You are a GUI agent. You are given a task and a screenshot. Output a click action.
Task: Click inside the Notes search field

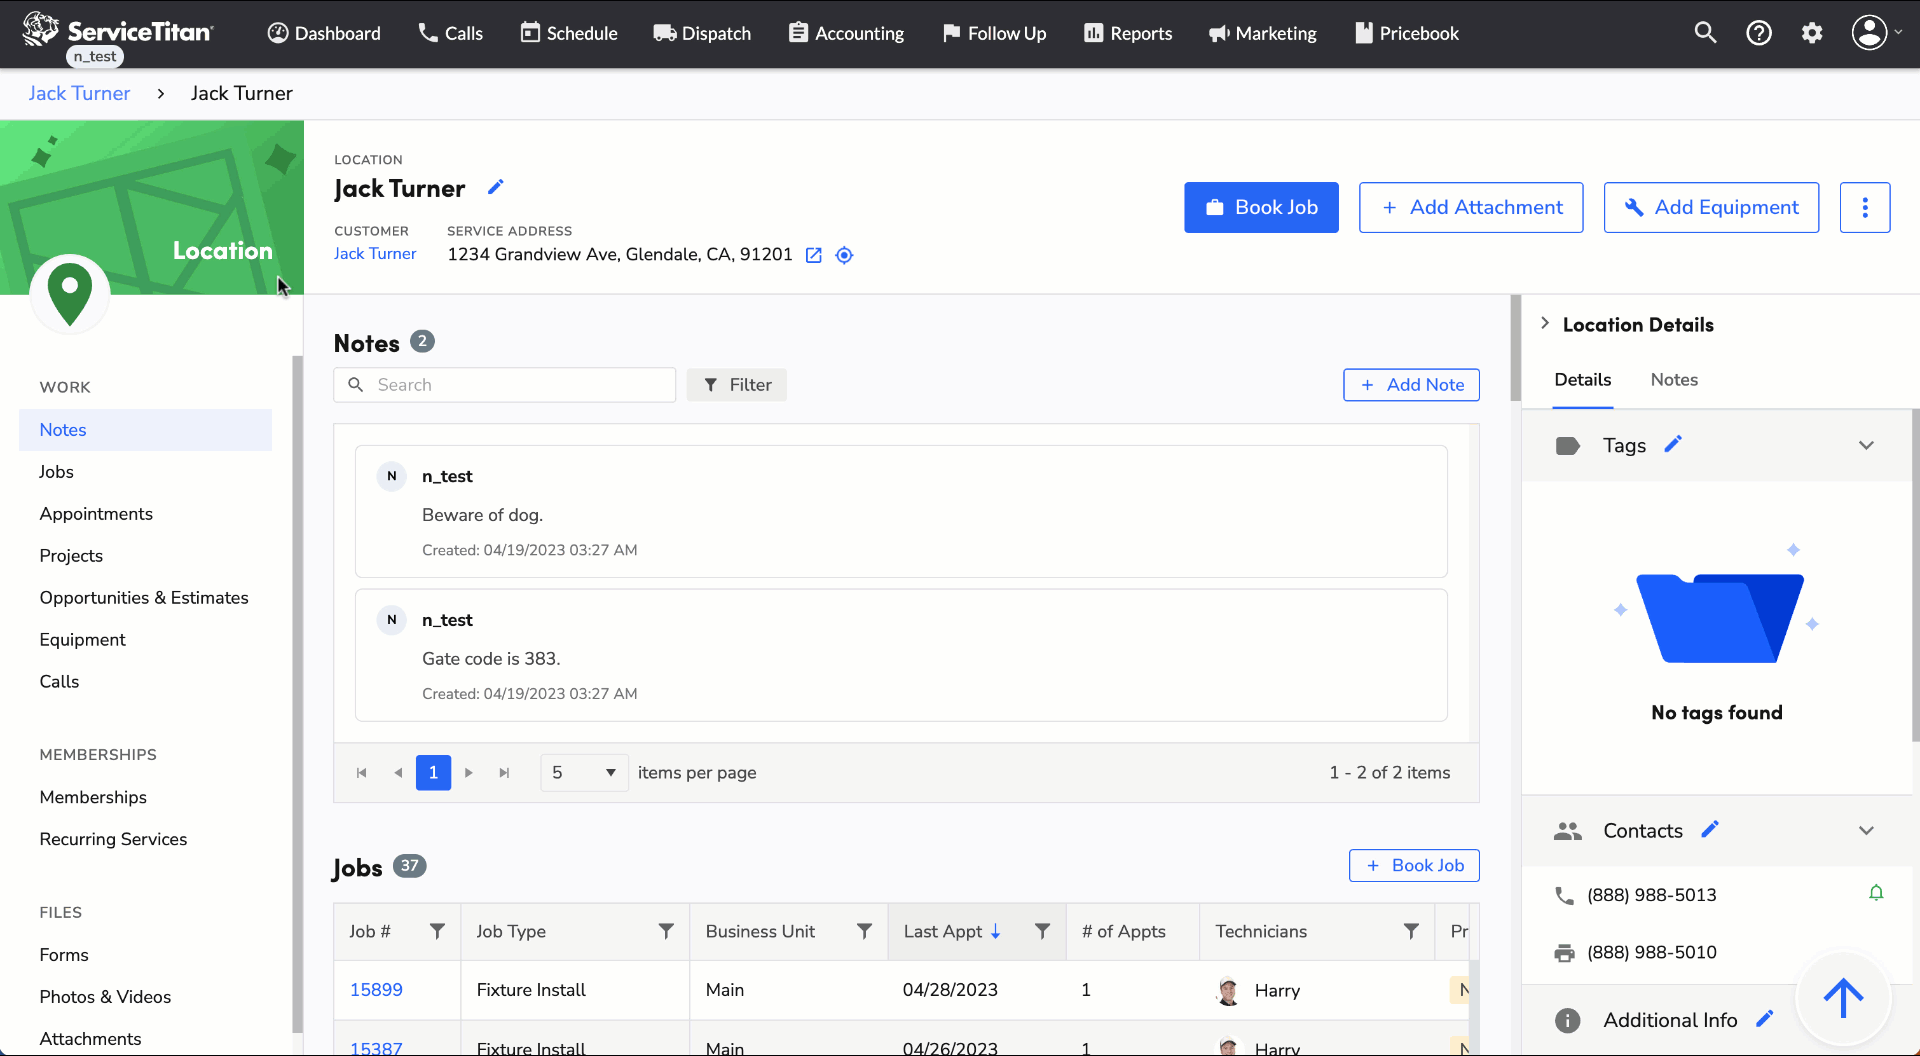(x=505, y=384)
